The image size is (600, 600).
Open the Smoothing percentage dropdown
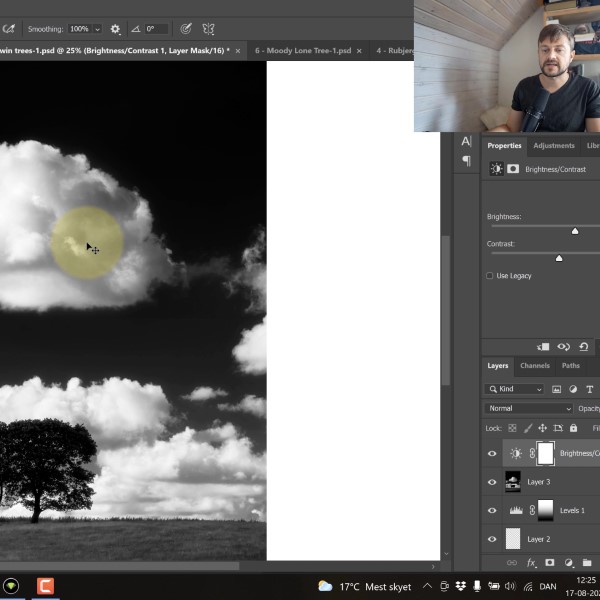point(97,29)
